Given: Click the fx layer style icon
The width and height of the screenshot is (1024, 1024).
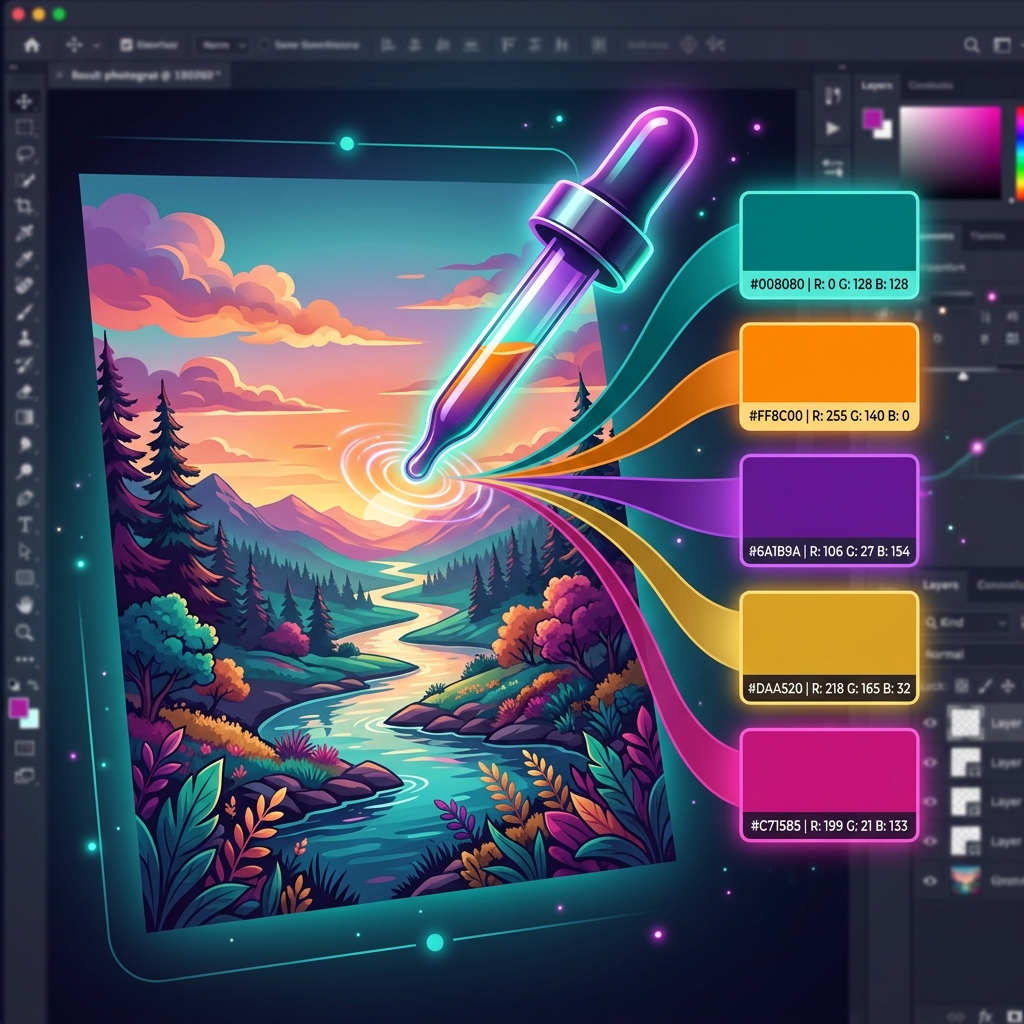Looking at the screenshot, I should click(x=985, y=1016).
